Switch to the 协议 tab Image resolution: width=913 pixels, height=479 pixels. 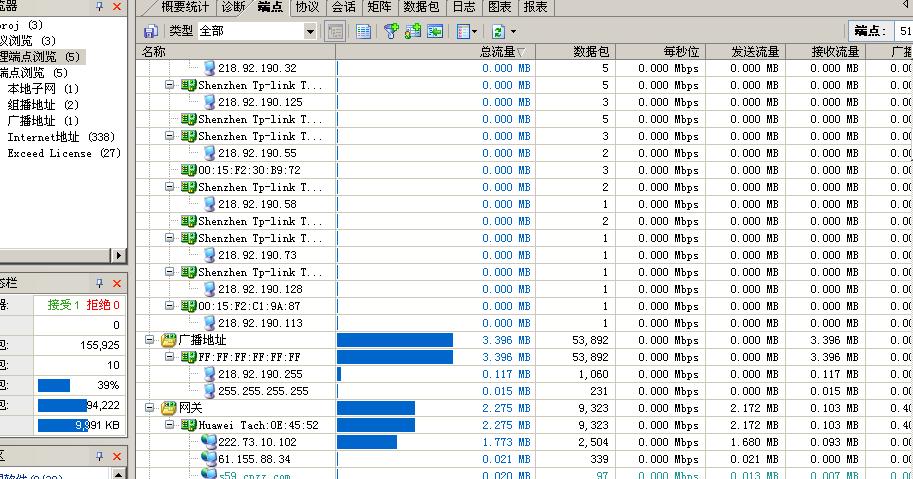[306, 7]
